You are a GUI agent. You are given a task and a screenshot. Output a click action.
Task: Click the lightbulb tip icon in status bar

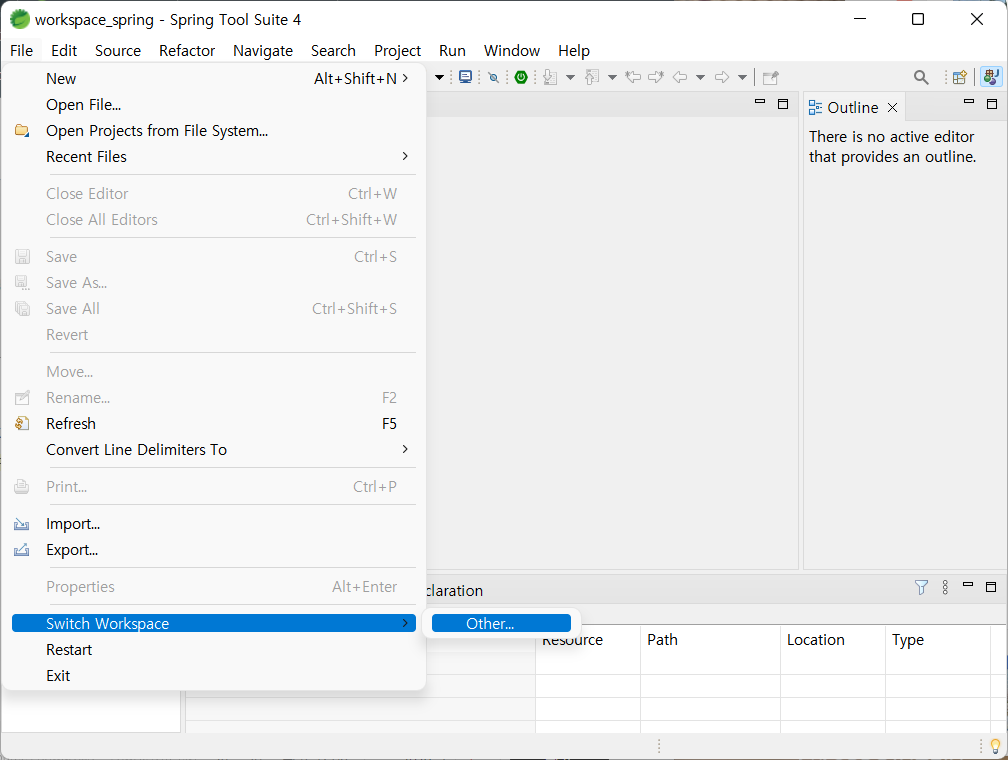pos(995,746)
